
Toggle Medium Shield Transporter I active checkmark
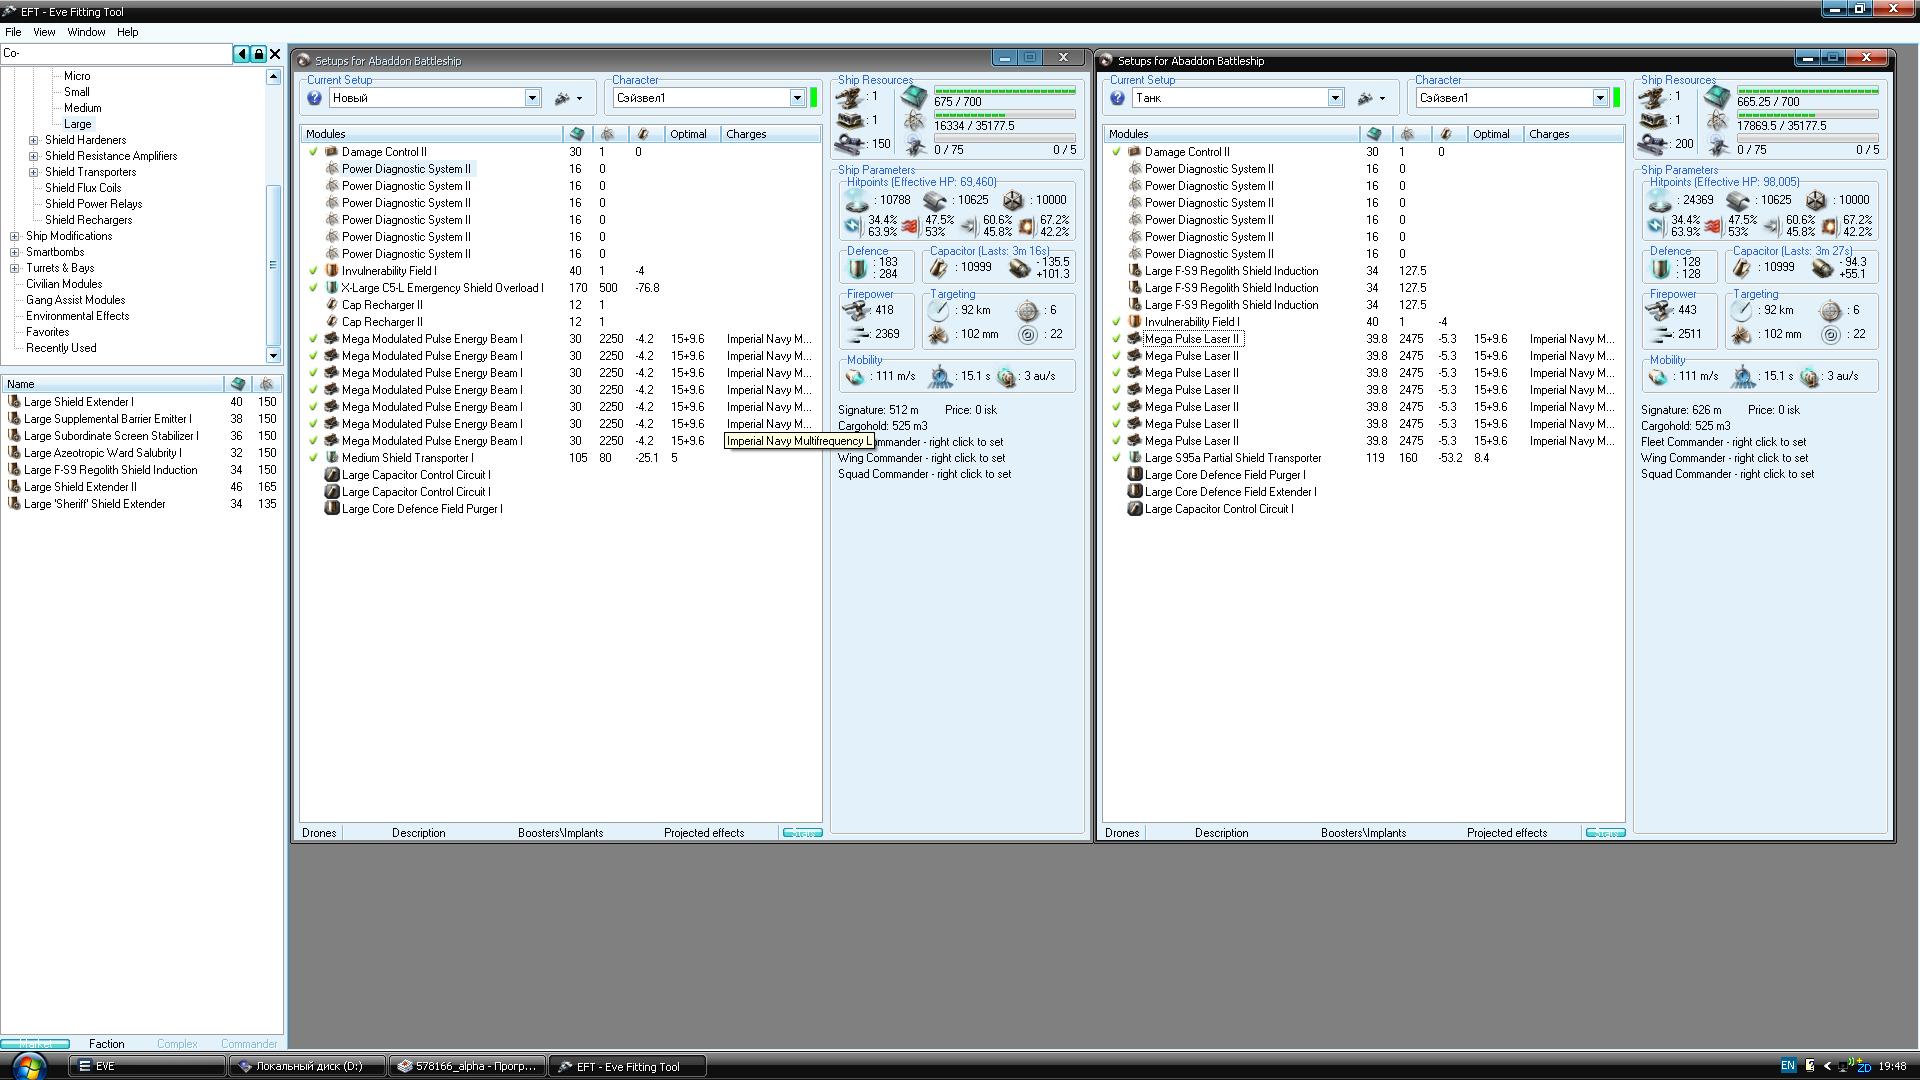pos(313,458)
